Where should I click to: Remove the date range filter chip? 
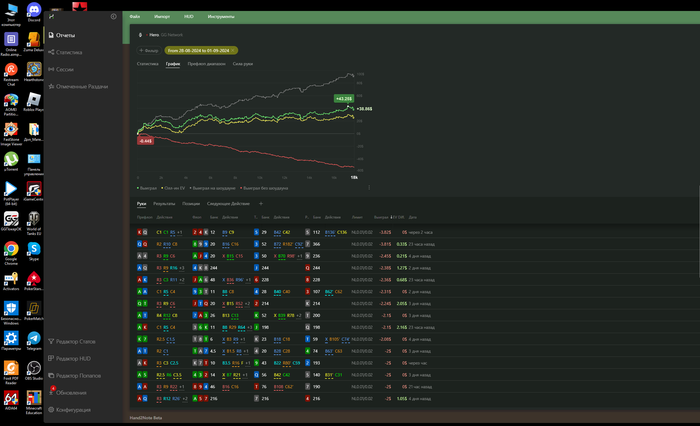point(233,50)
